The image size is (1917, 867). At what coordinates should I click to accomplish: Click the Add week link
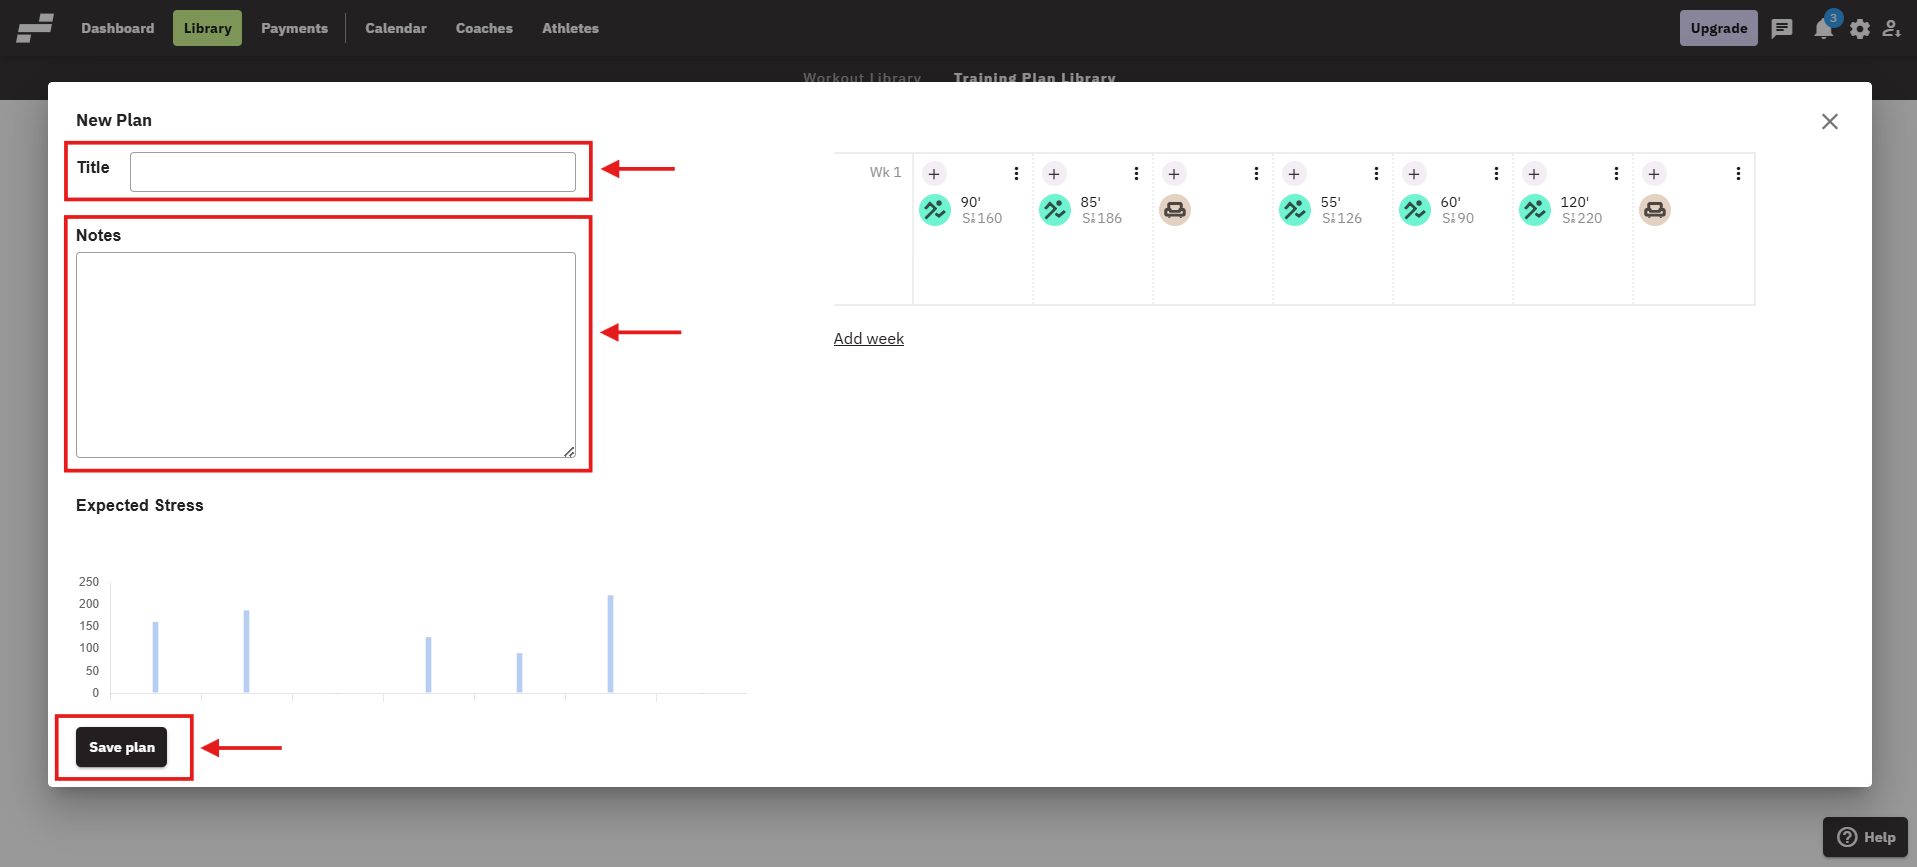(869, 338)
